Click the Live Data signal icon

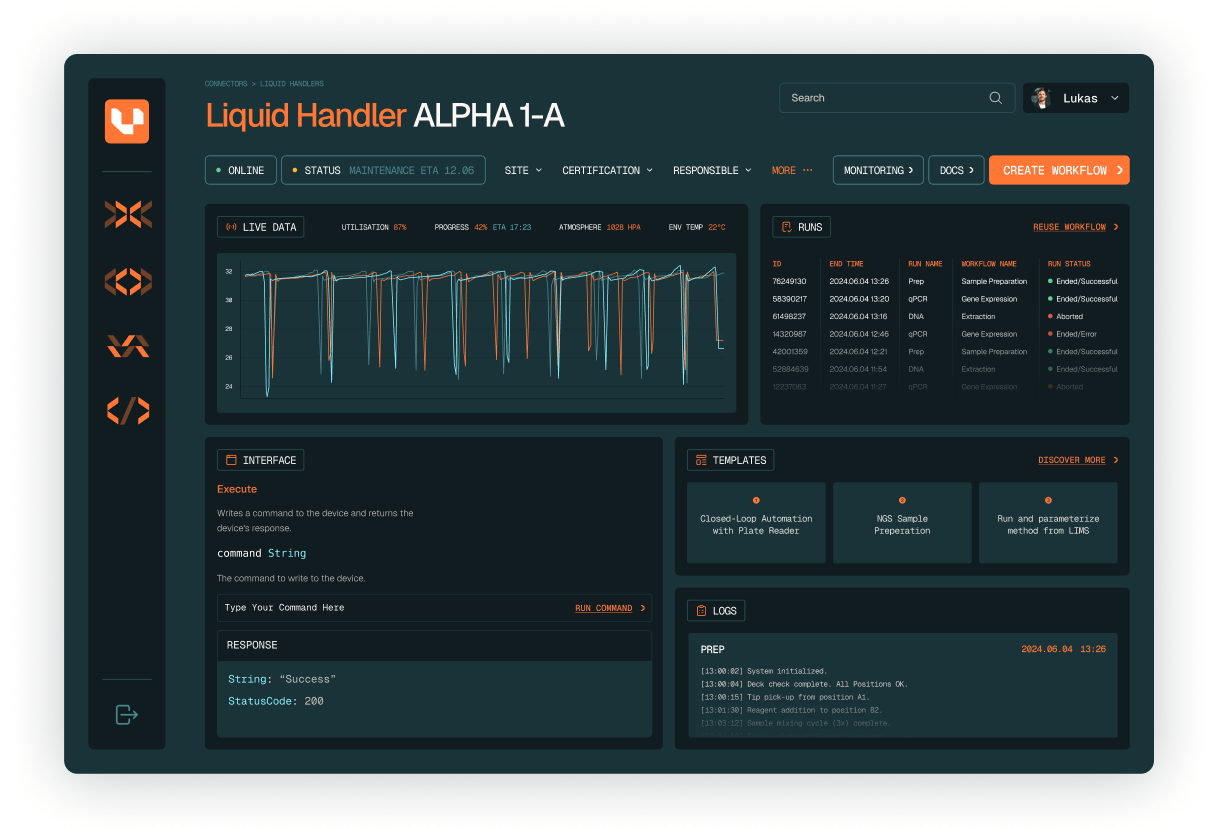pos(231,226)
